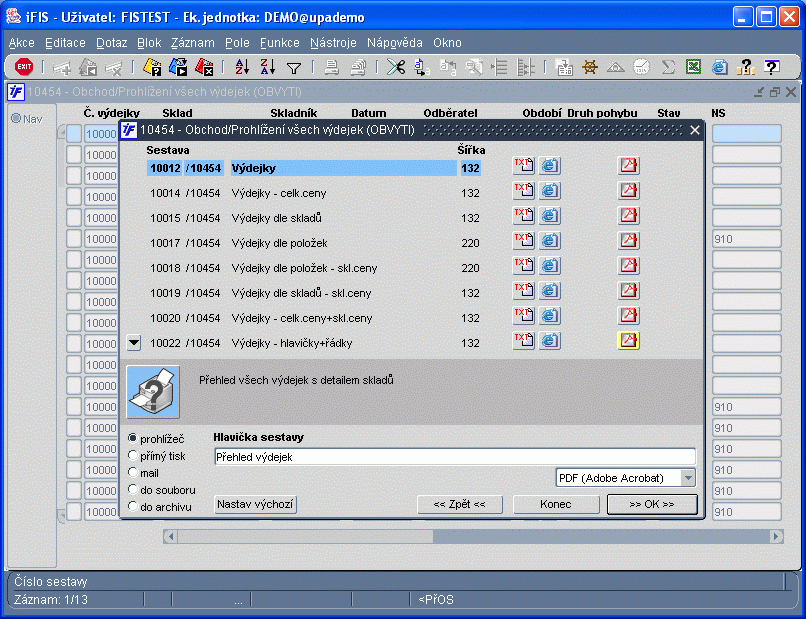Choose the mail output radio button

[133, 472]
